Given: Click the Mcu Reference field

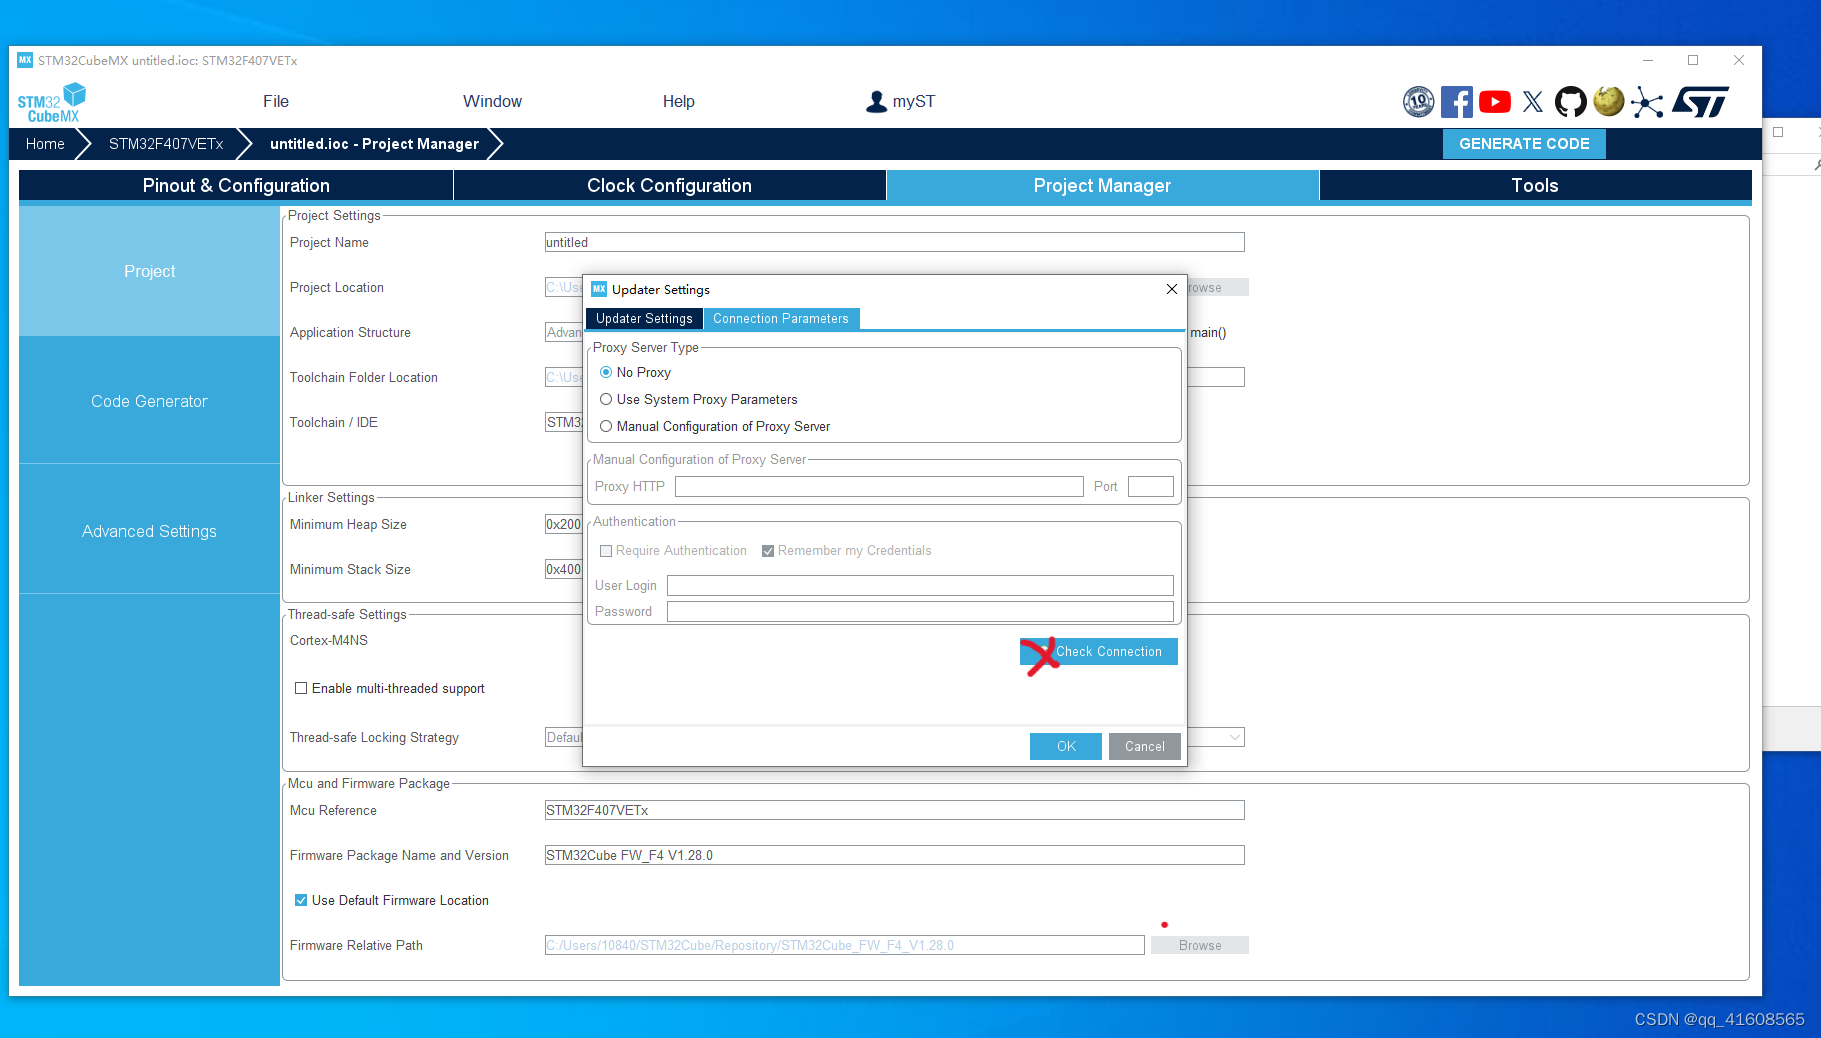Looking at the screenshot, I should [894, 810].
